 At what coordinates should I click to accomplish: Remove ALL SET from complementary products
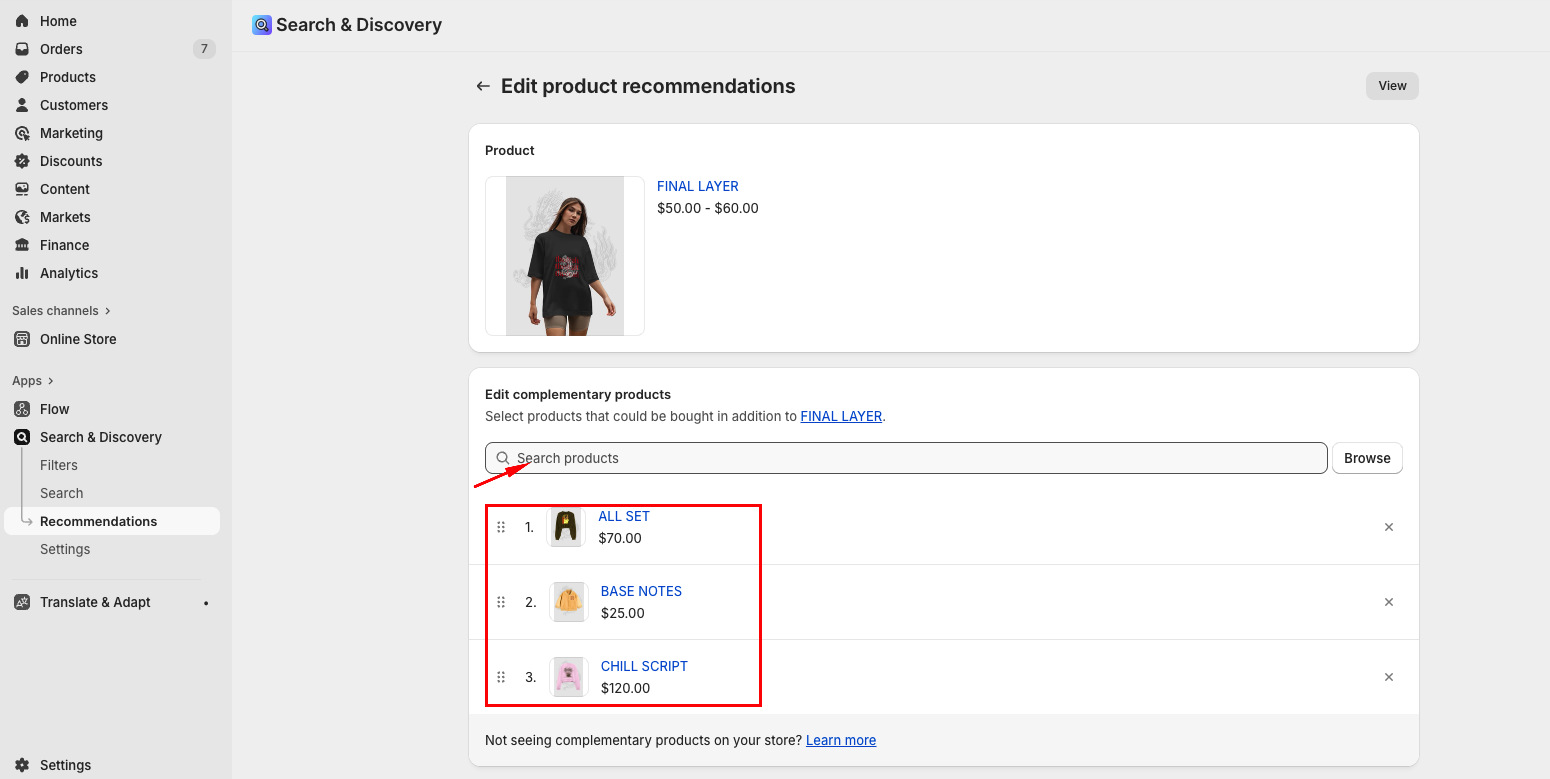point(1389,527)
